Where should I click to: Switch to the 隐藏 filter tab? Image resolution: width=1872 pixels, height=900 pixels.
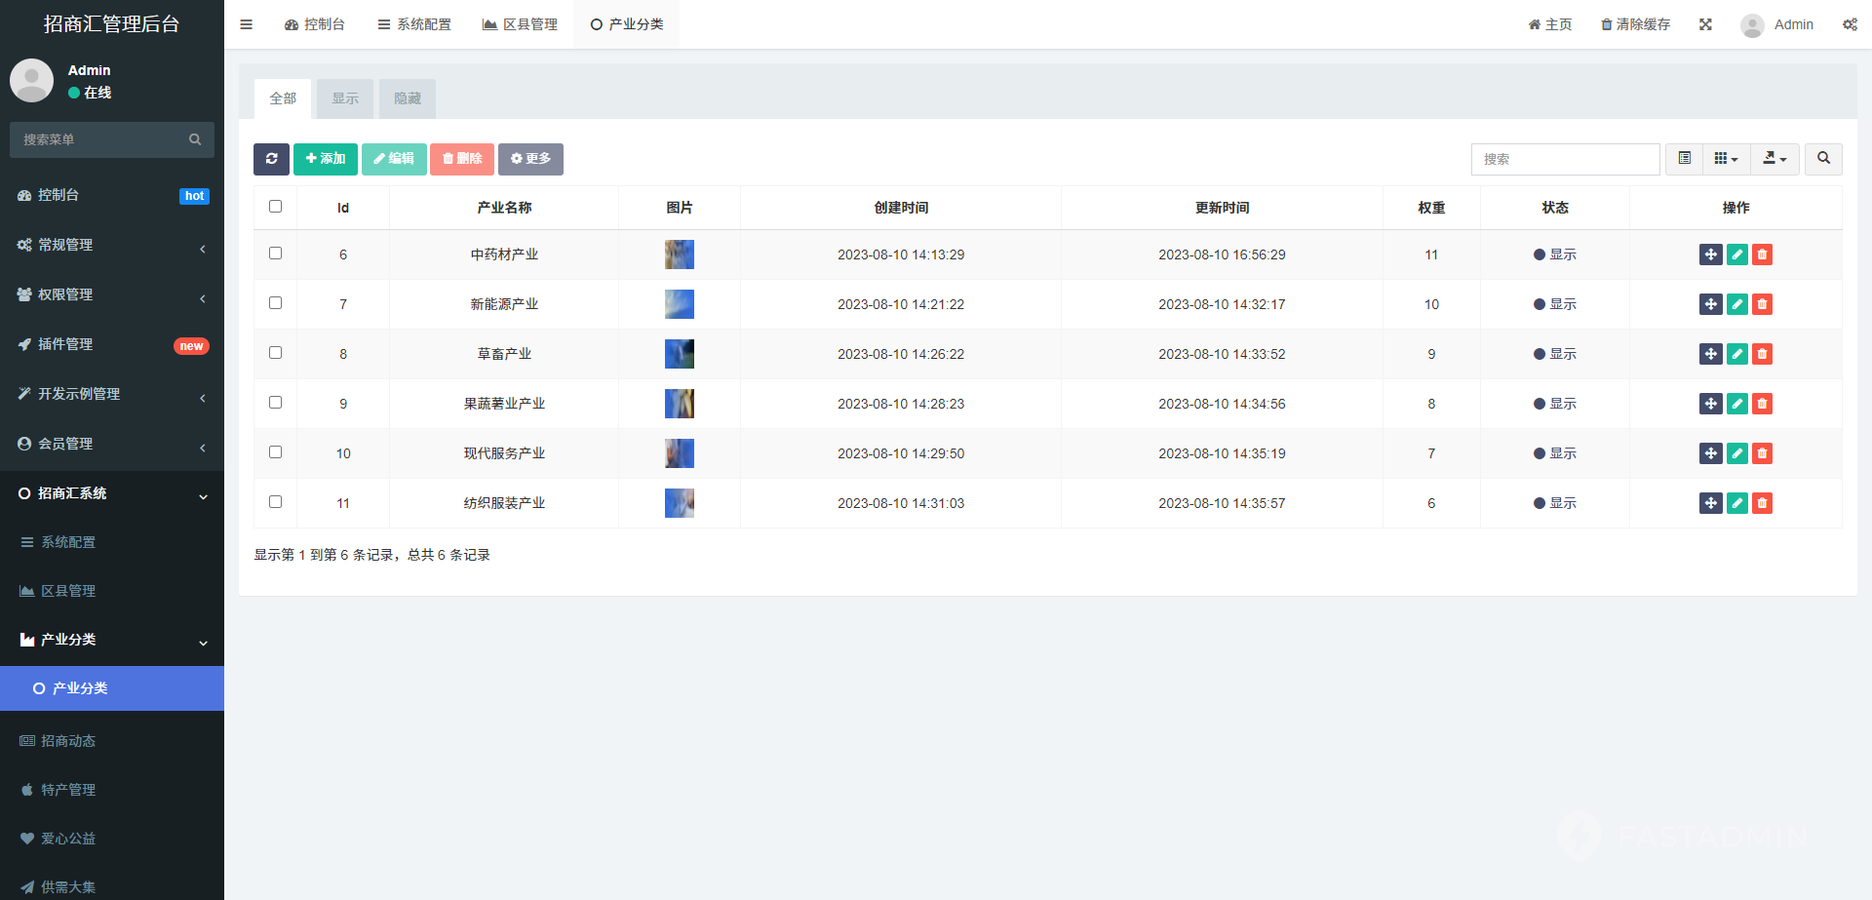click(x=407, y=99)
